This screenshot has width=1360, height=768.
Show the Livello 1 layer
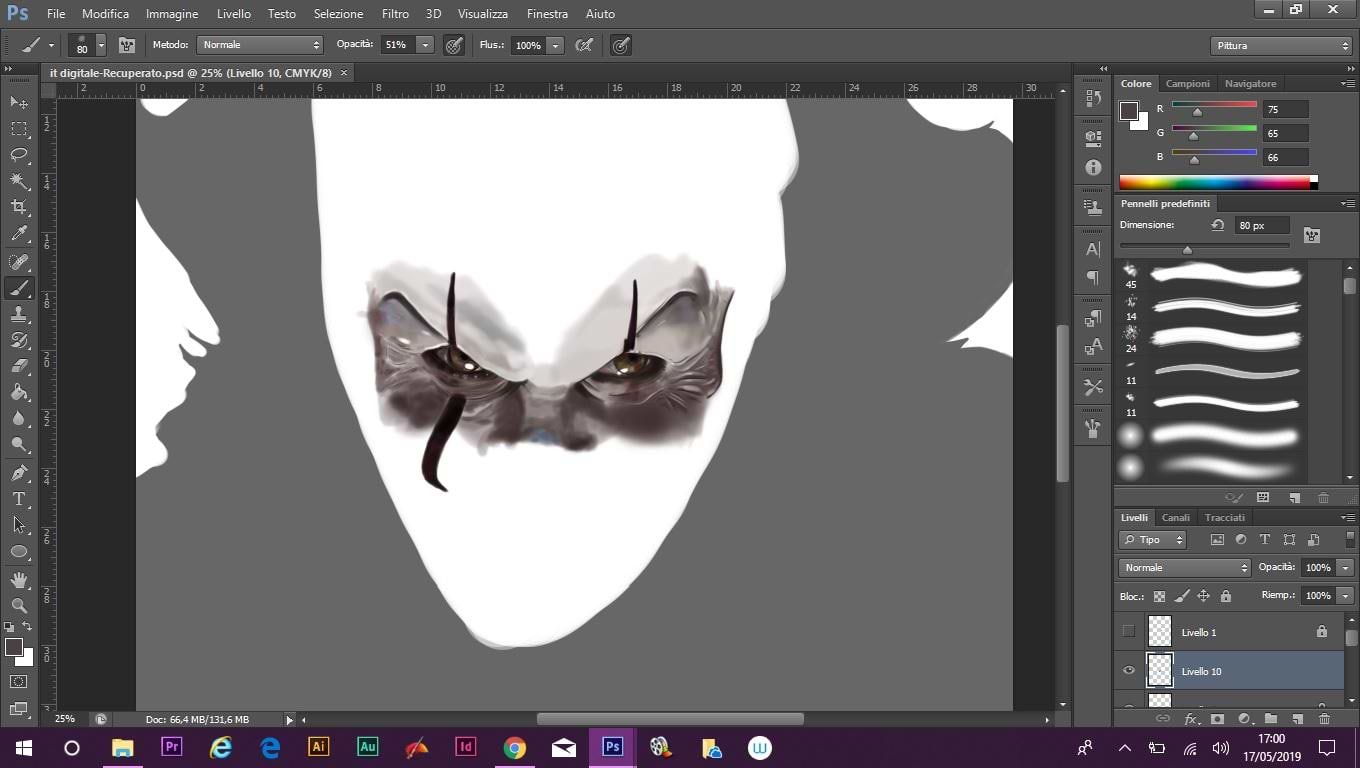point(1129,632)
